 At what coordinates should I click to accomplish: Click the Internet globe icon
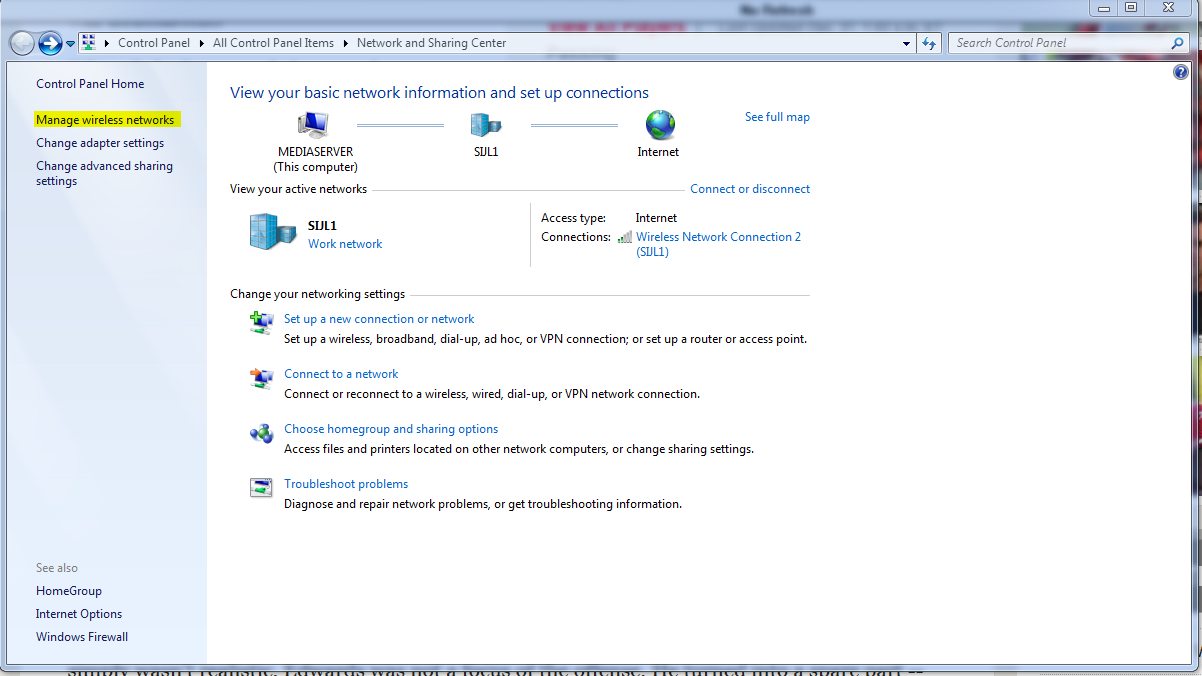point(660,125)
